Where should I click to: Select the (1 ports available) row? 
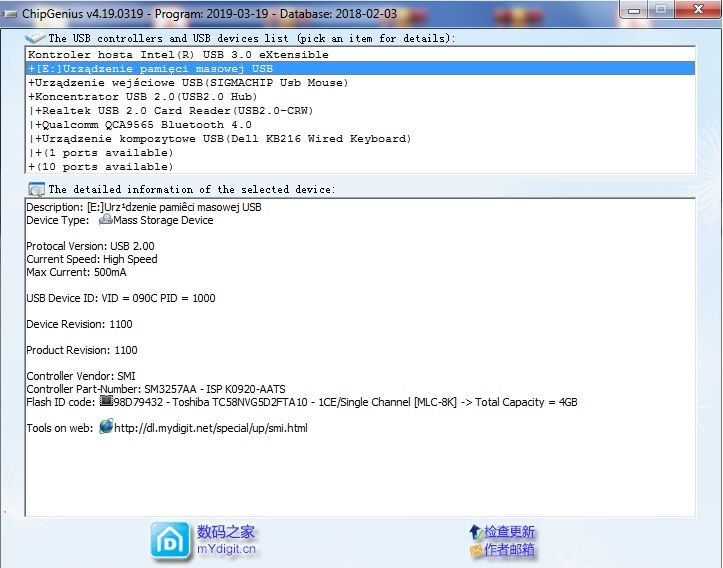360,153
